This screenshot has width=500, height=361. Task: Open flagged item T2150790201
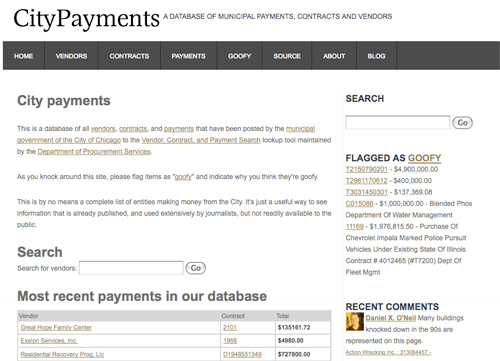coord(367,169)
